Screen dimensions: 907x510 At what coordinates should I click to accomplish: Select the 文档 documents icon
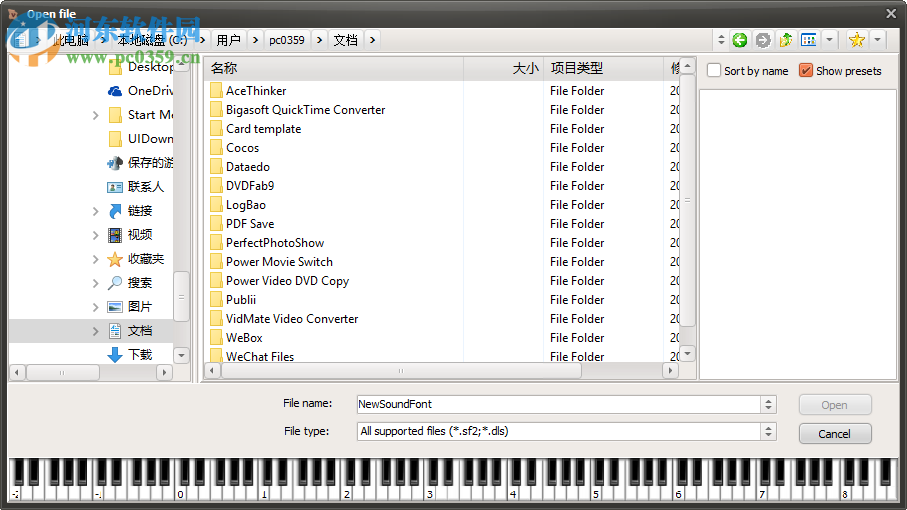[x=115, y=331]
